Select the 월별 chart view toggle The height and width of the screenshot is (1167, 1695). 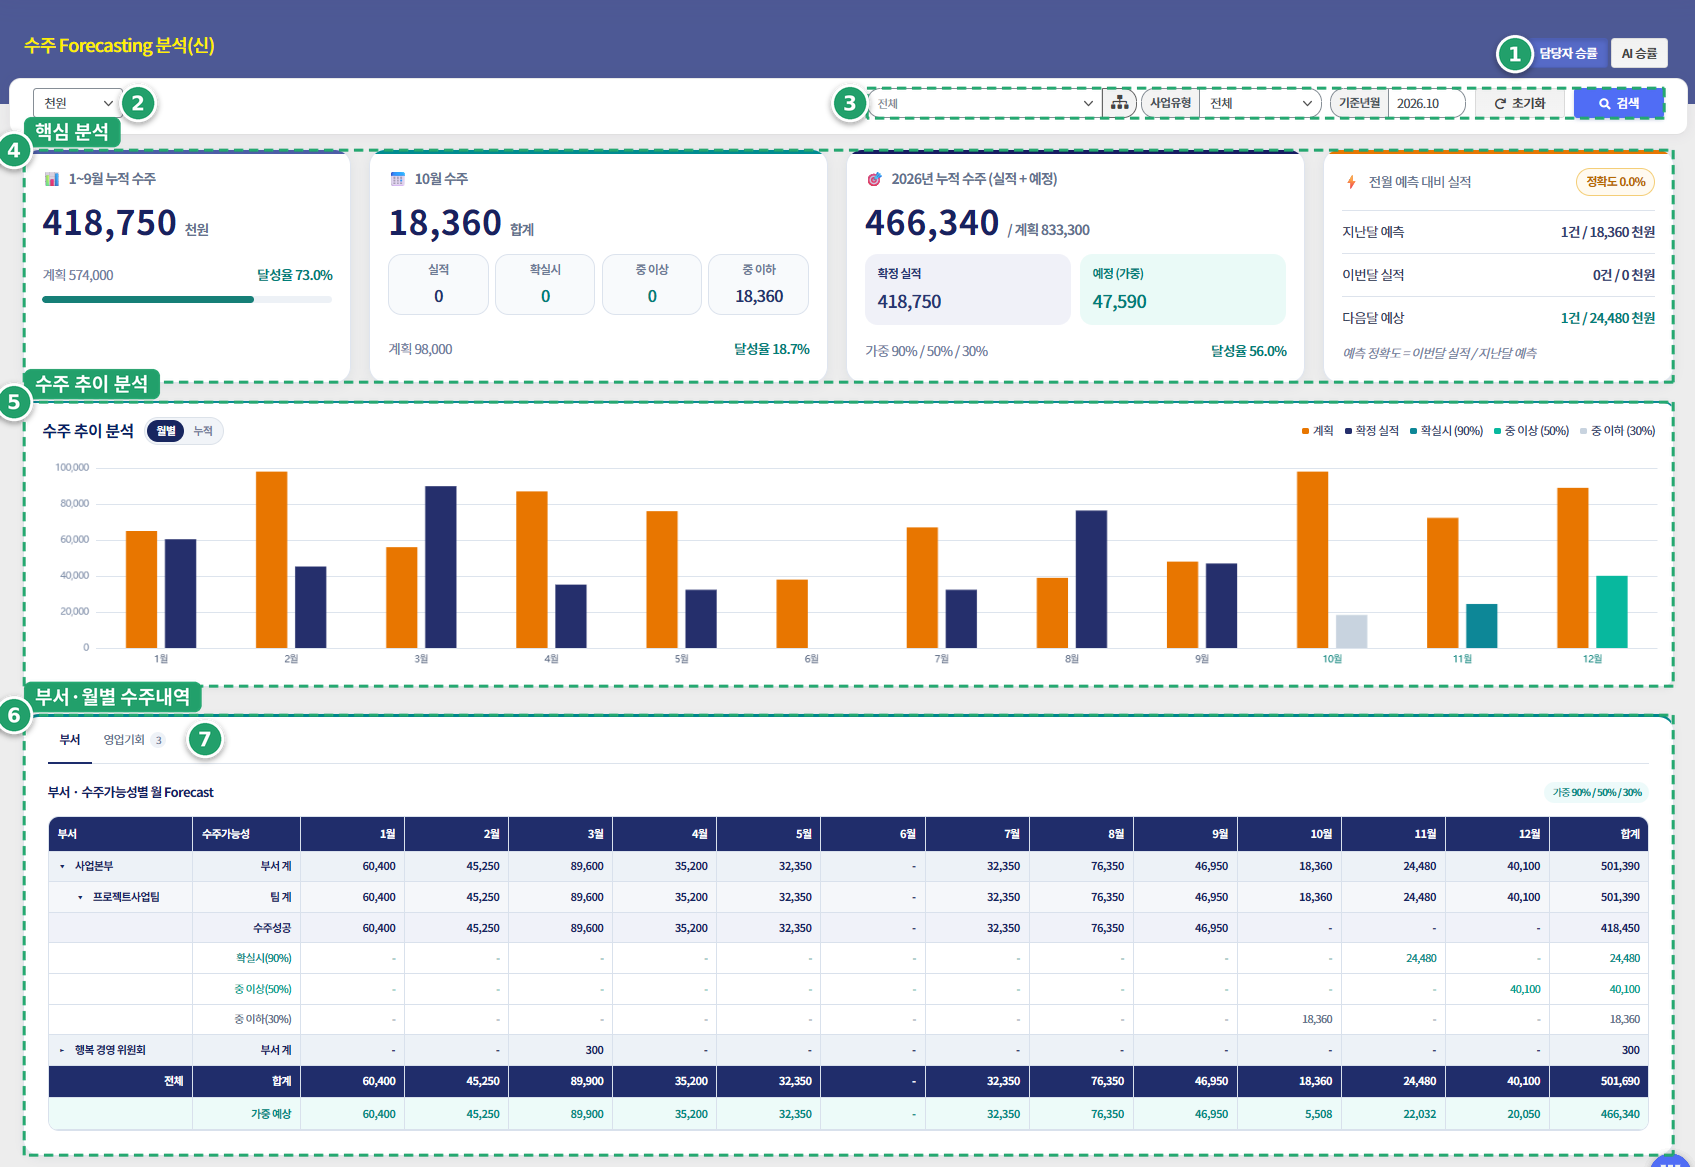tap(166, 431)
